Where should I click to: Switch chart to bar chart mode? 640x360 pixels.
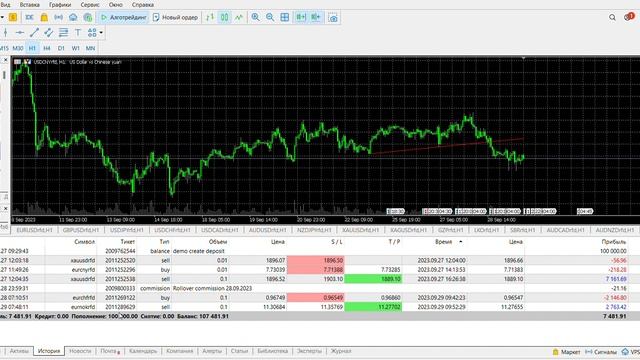point(210,17)
